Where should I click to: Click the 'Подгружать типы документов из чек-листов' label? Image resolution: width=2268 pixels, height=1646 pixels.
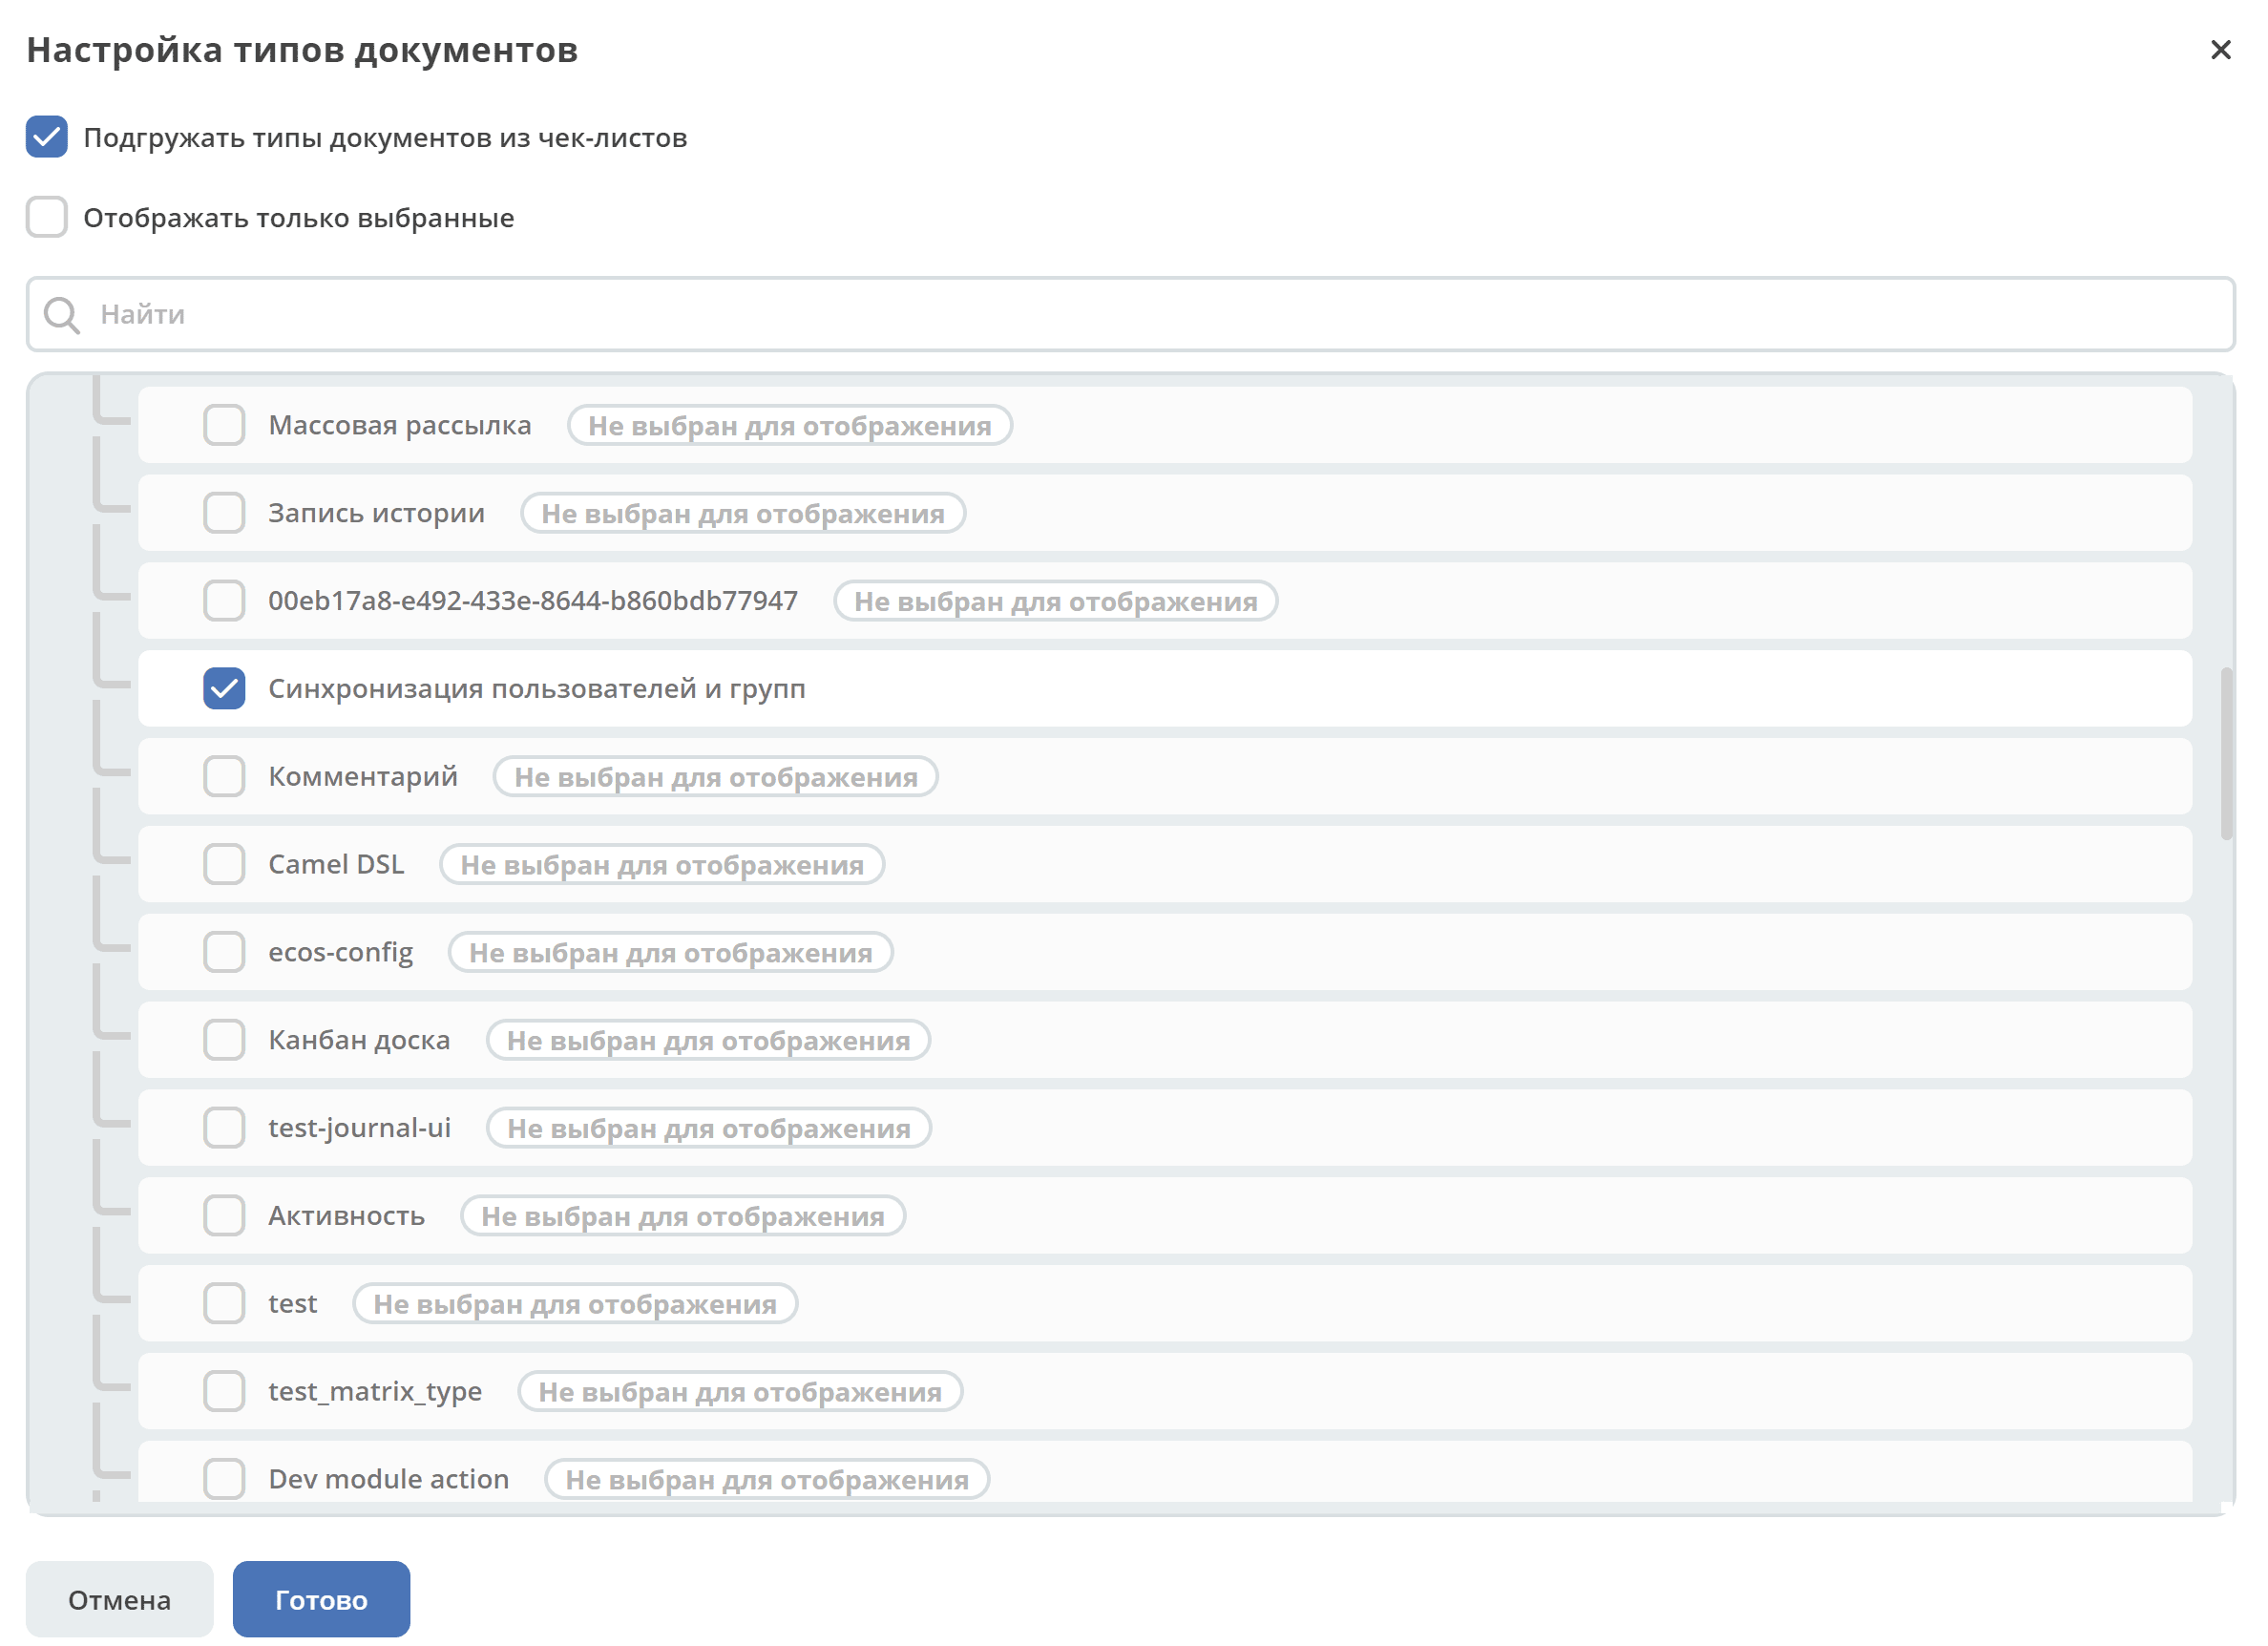tap(385, 138)
